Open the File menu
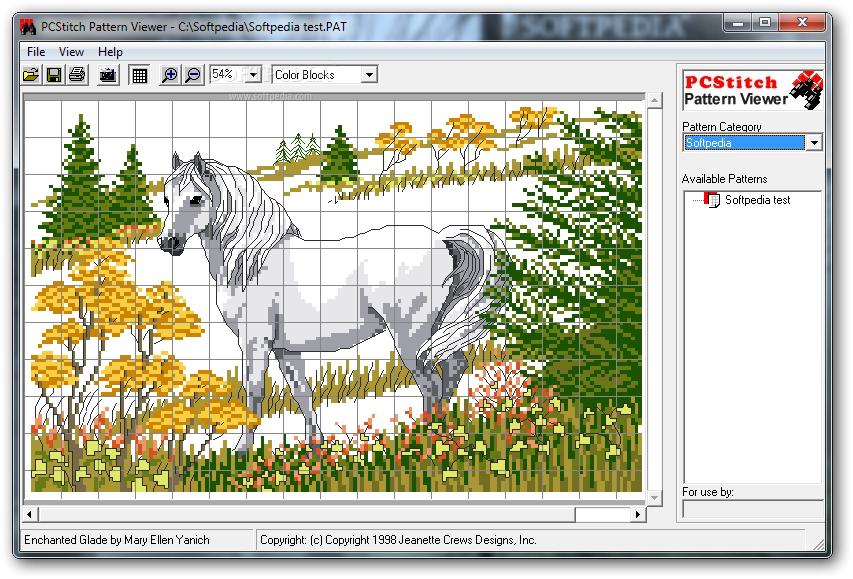Screen dimensions: 853x579 pyautogui.click(x=36, y=52)
